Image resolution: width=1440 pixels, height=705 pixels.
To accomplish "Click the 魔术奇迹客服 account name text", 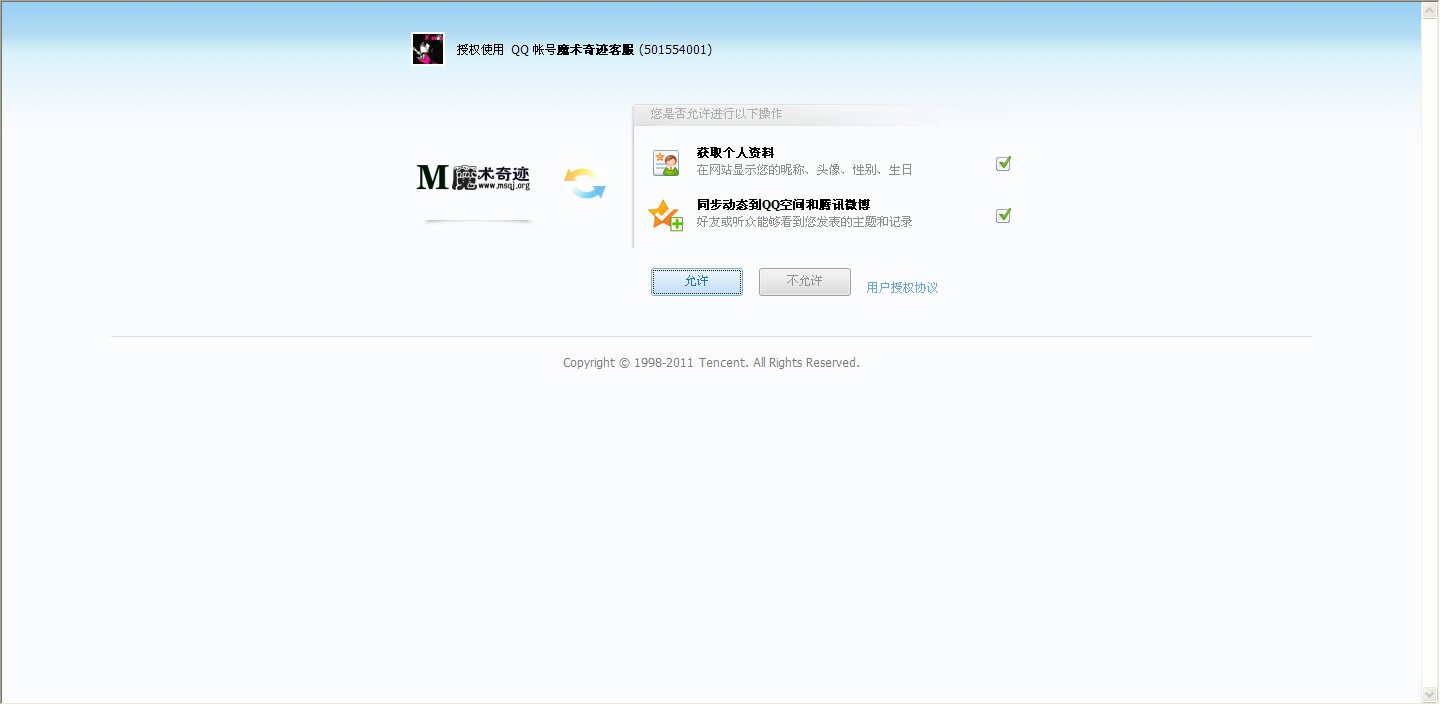I will coord(595,50).
